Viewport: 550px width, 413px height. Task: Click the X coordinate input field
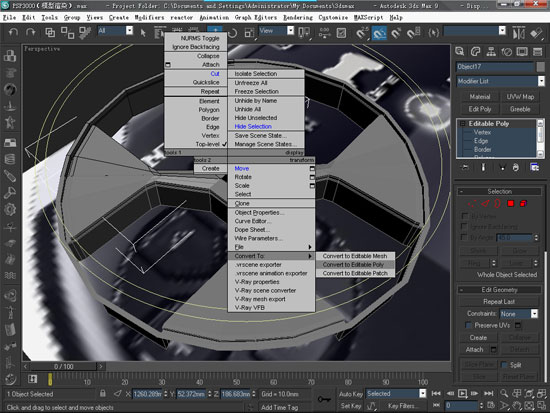(147, 394)
